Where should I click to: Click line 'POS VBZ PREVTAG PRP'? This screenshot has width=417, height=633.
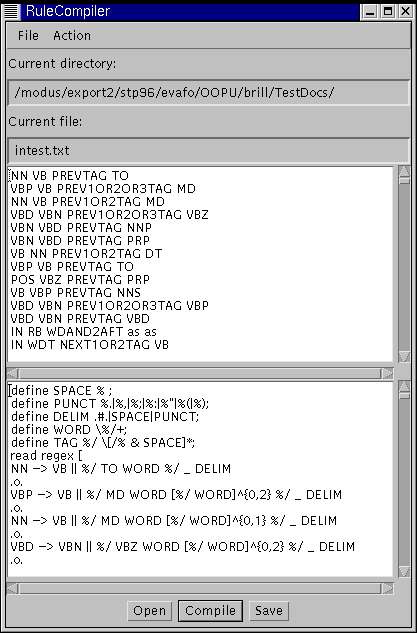[x=80, y=279]
